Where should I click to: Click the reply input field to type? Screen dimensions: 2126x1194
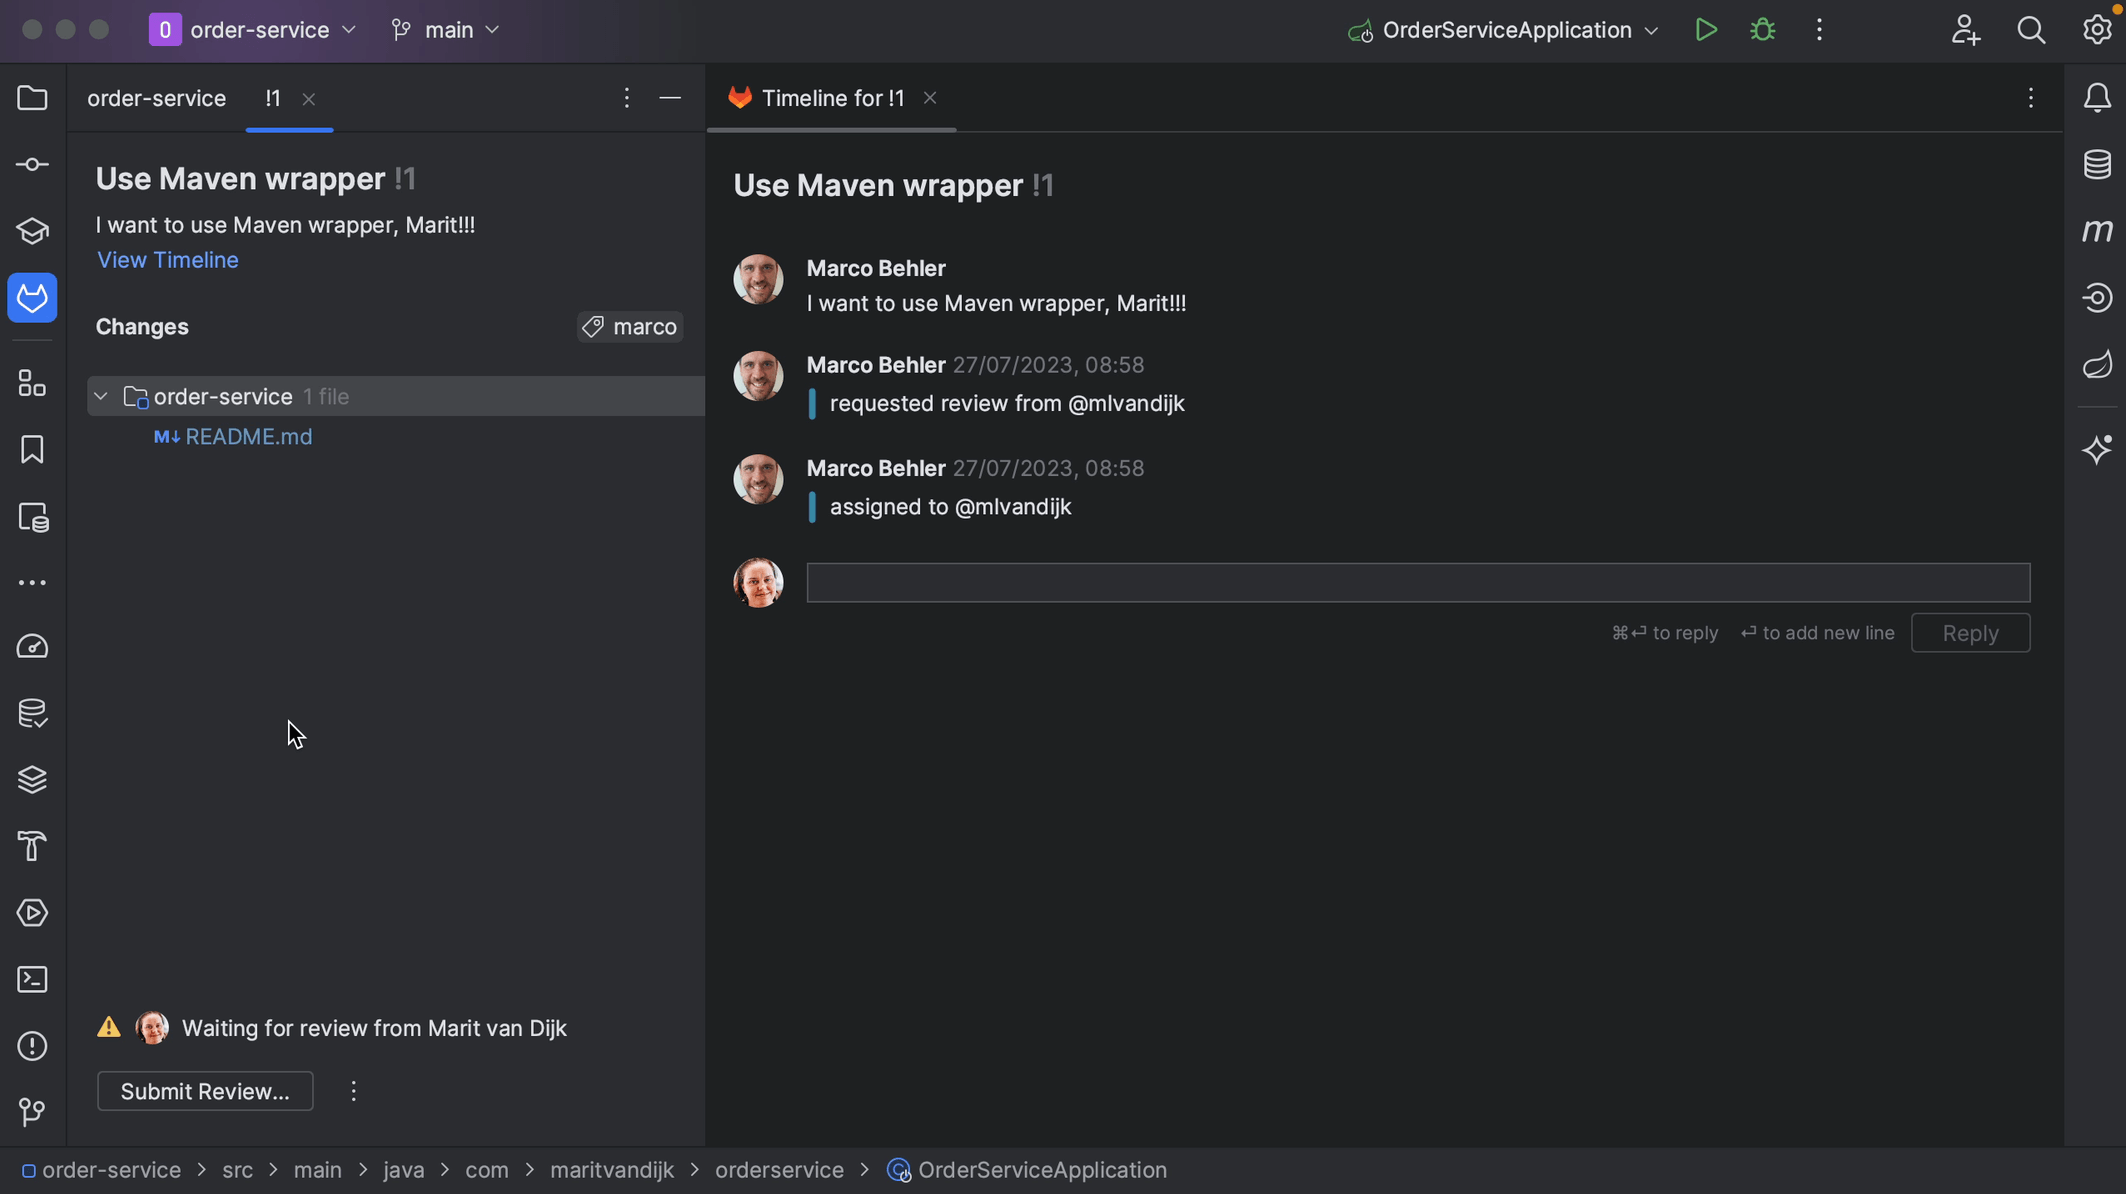(1418, 581)
